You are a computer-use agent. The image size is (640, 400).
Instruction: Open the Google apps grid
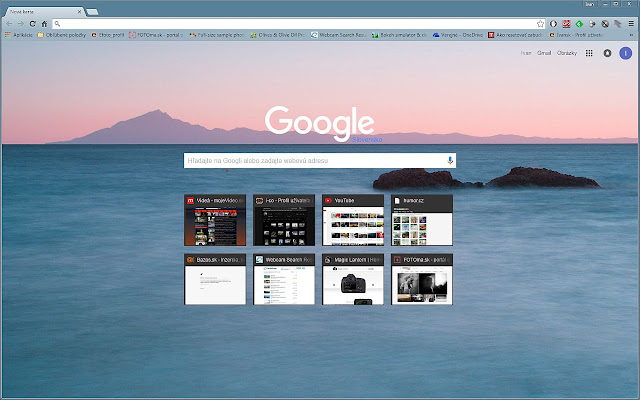(589, 53)
